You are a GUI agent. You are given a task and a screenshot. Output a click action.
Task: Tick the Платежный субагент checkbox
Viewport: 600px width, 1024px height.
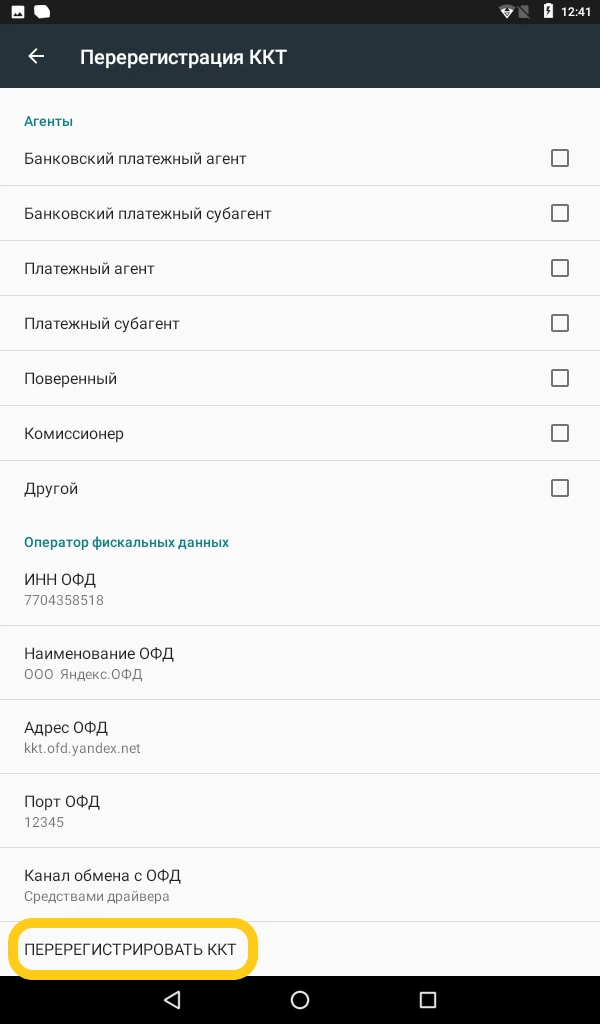click(x=560, y=323)
